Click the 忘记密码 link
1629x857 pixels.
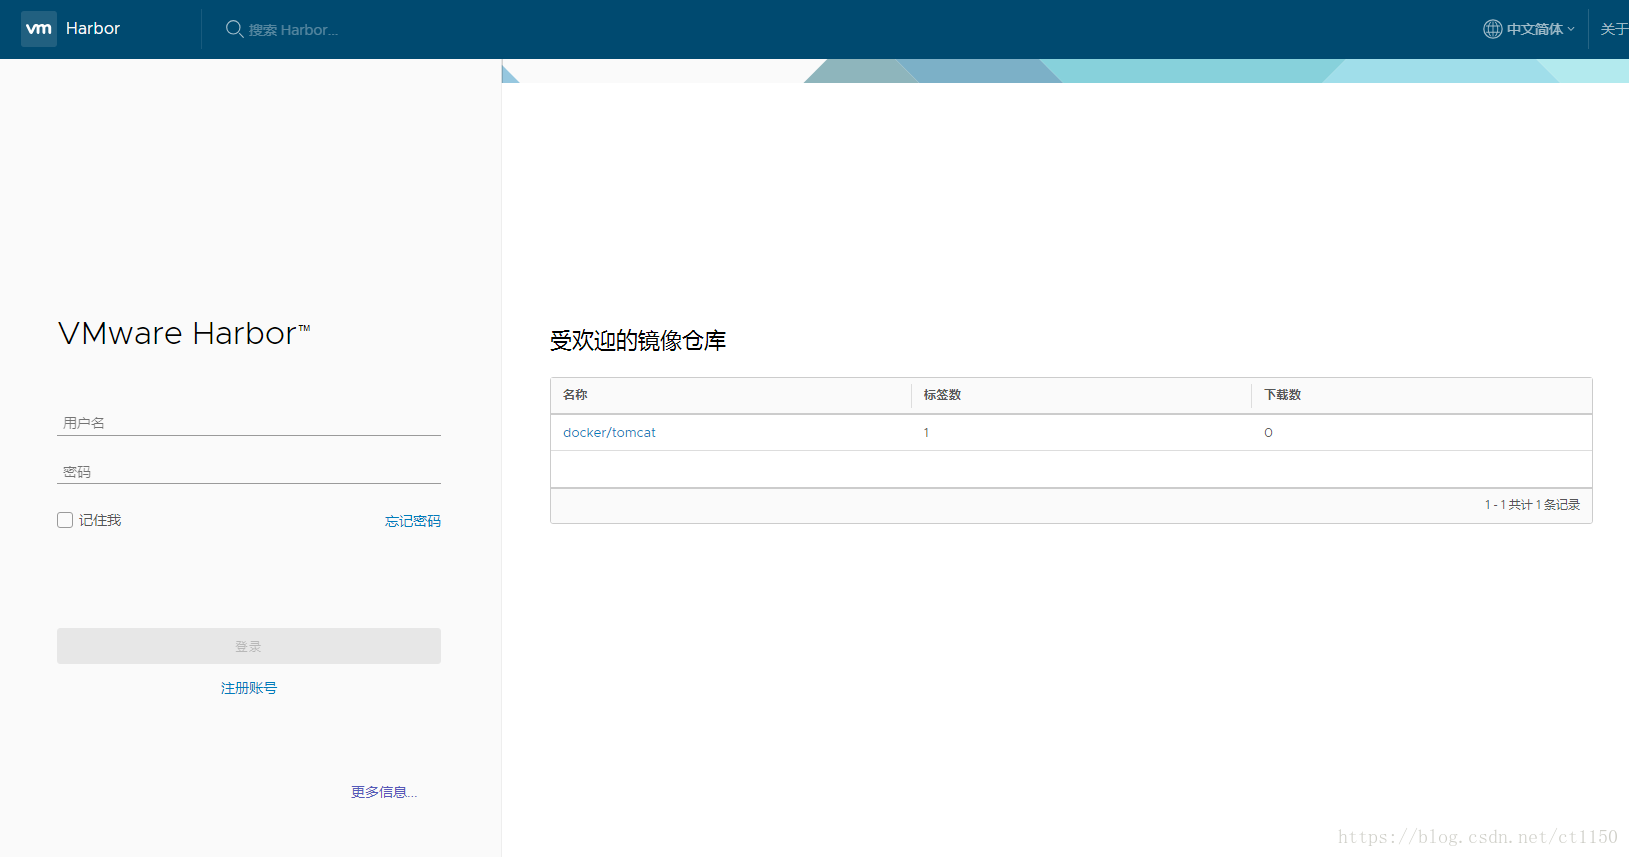click(413, 521)
